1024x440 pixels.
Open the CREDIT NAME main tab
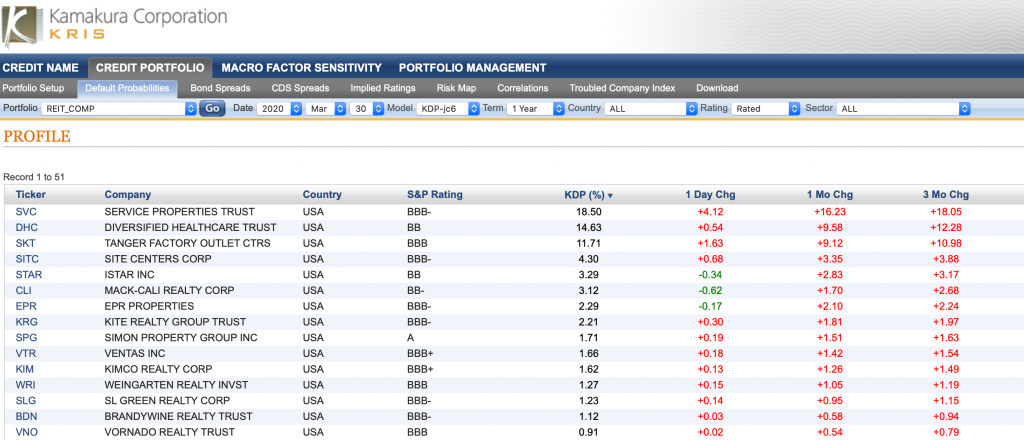tap(40, 68)
